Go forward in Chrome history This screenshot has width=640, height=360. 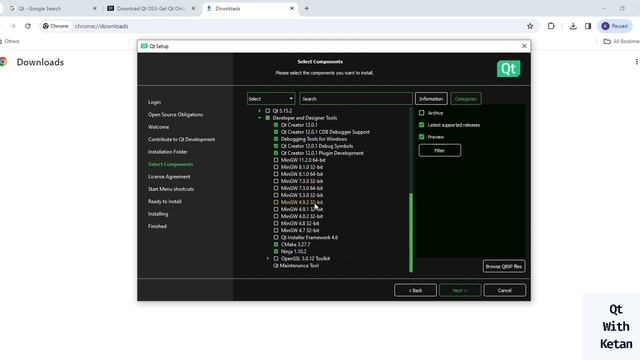(13, 26)
